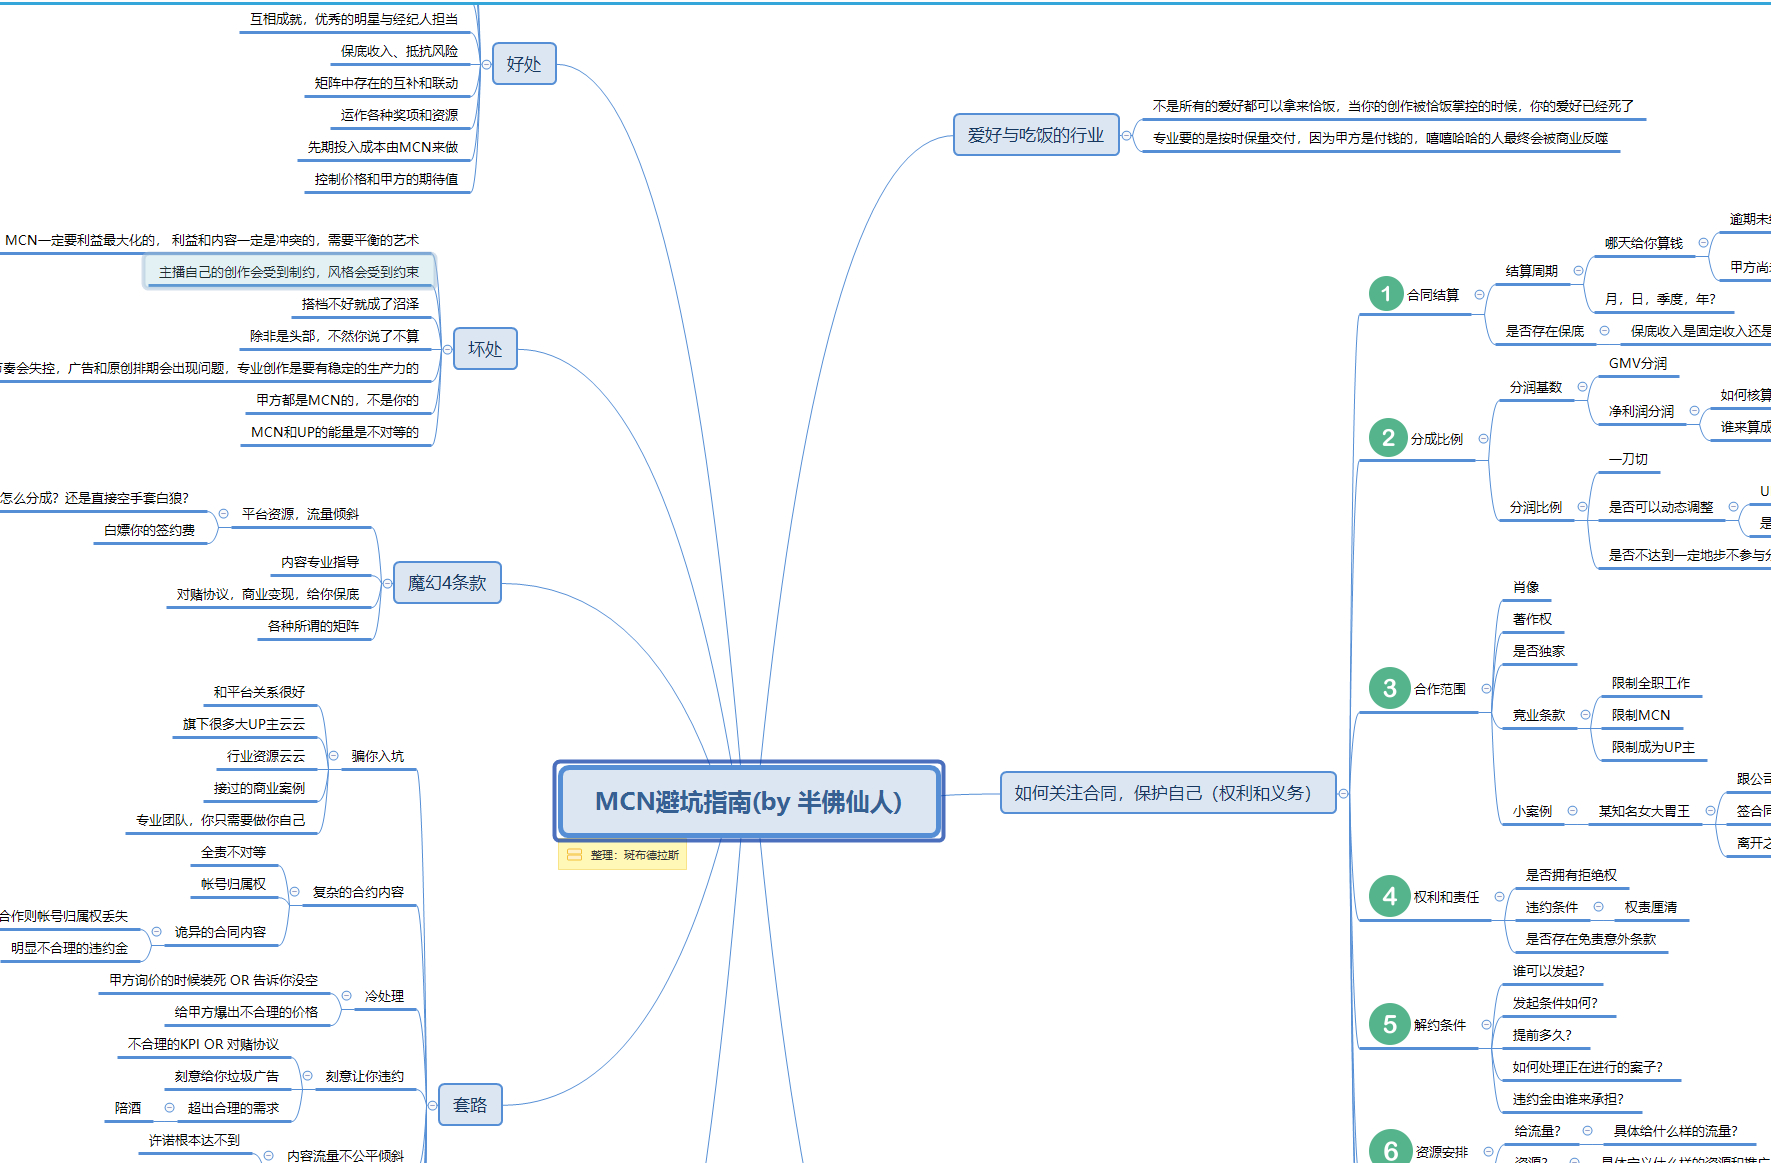Viewport: 1771px width, 1163px height.
Task: Open the yellow note icon below the central topic
Action: coord(574,855)
